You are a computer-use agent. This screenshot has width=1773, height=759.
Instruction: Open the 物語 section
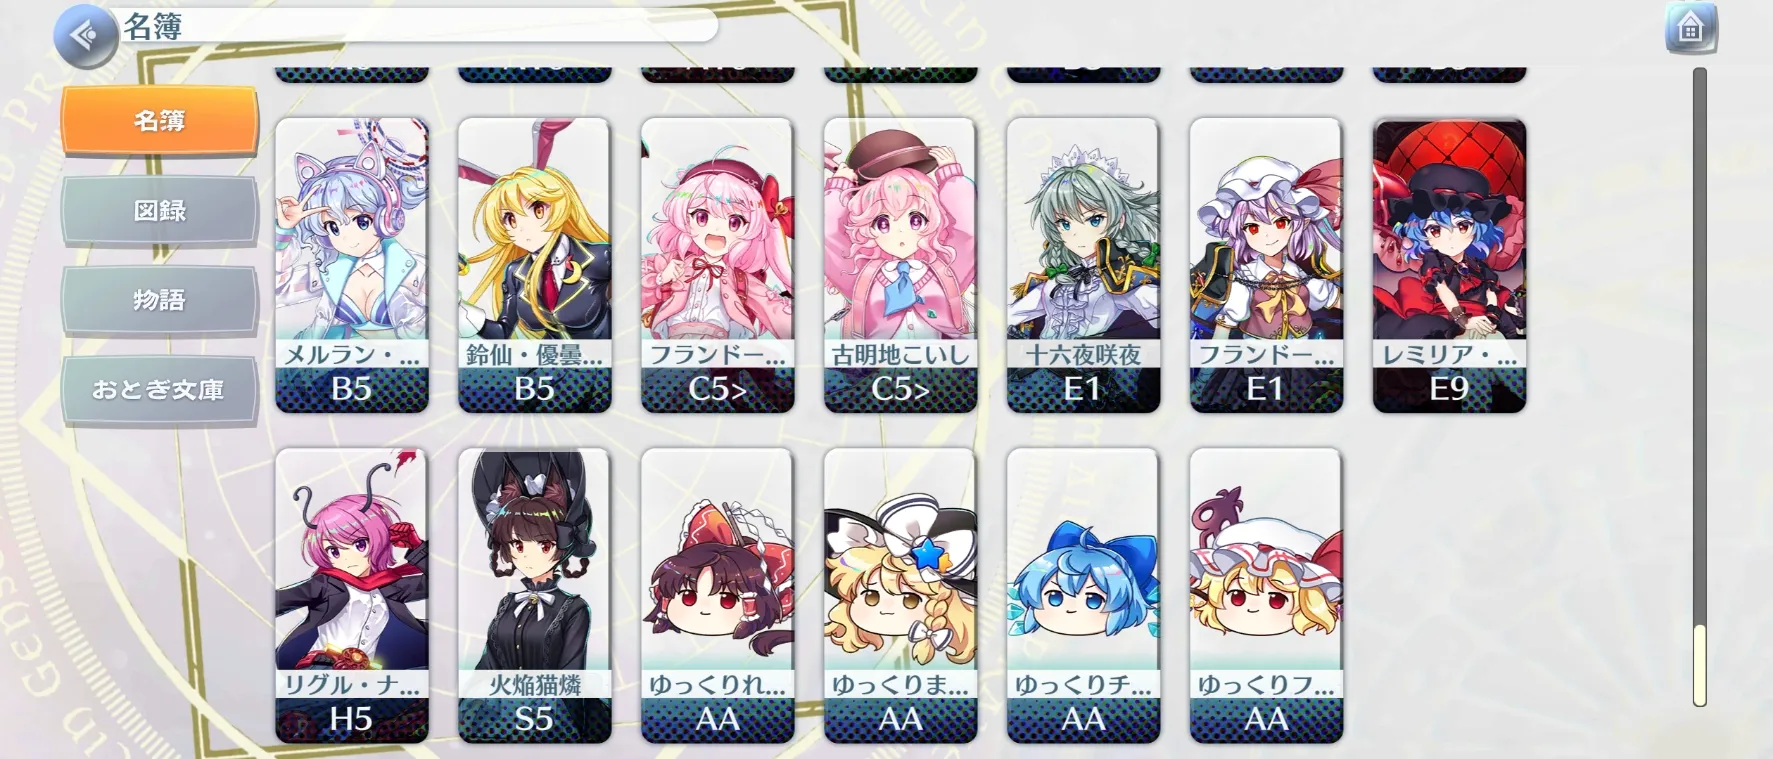click(160, 300)
